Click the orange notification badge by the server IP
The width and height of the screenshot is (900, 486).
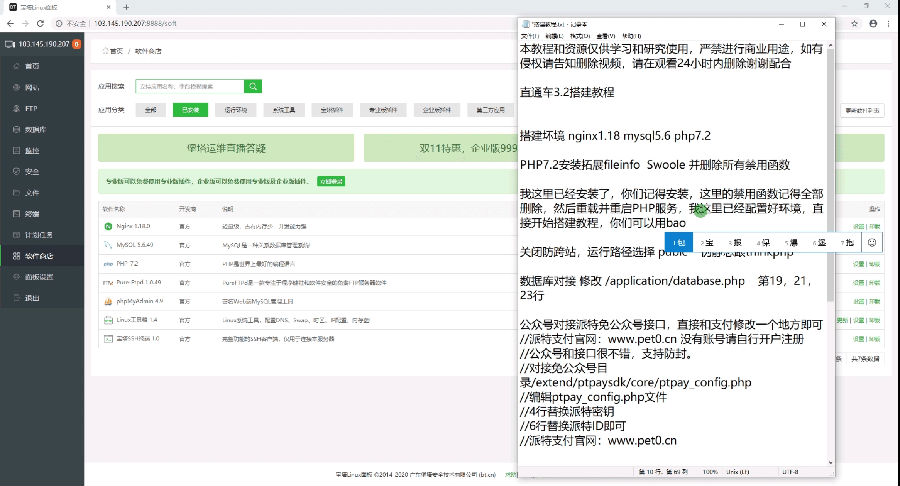(76, 44)
